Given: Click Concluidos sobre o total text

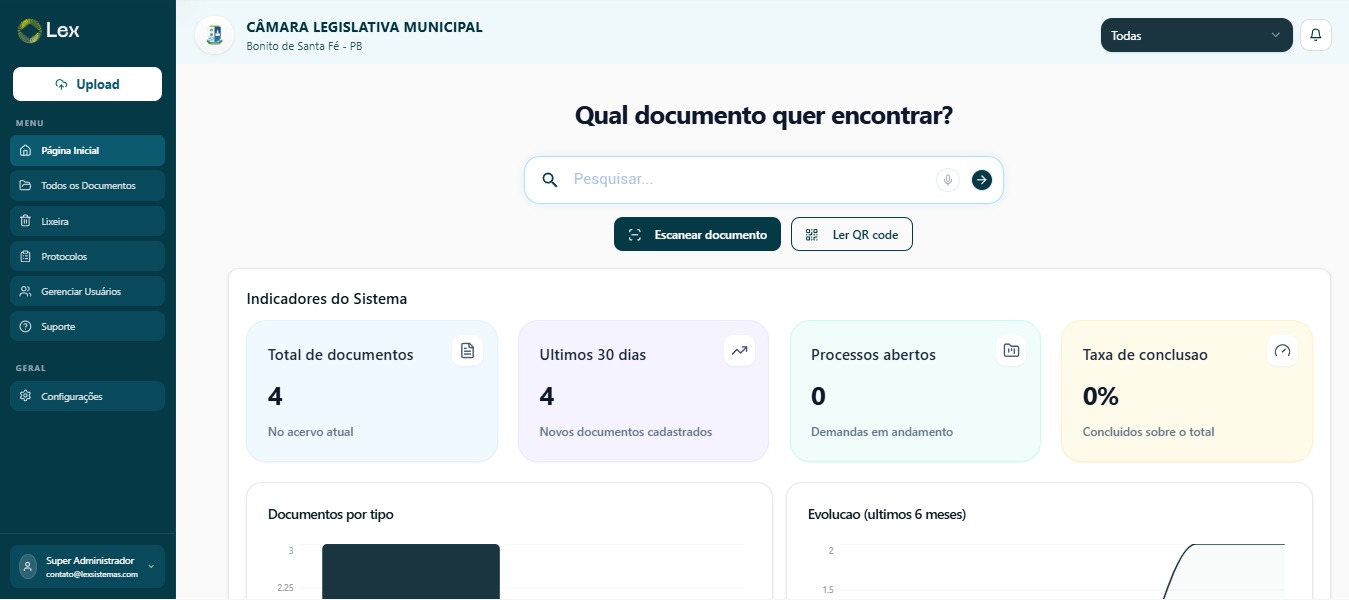Looking at the screenshot, I should 1148,432.
